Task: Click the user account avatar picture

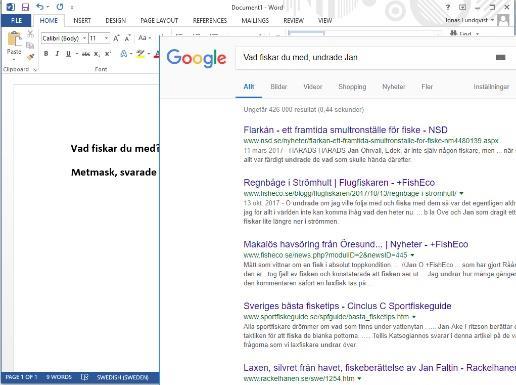Action: point(503,20)
